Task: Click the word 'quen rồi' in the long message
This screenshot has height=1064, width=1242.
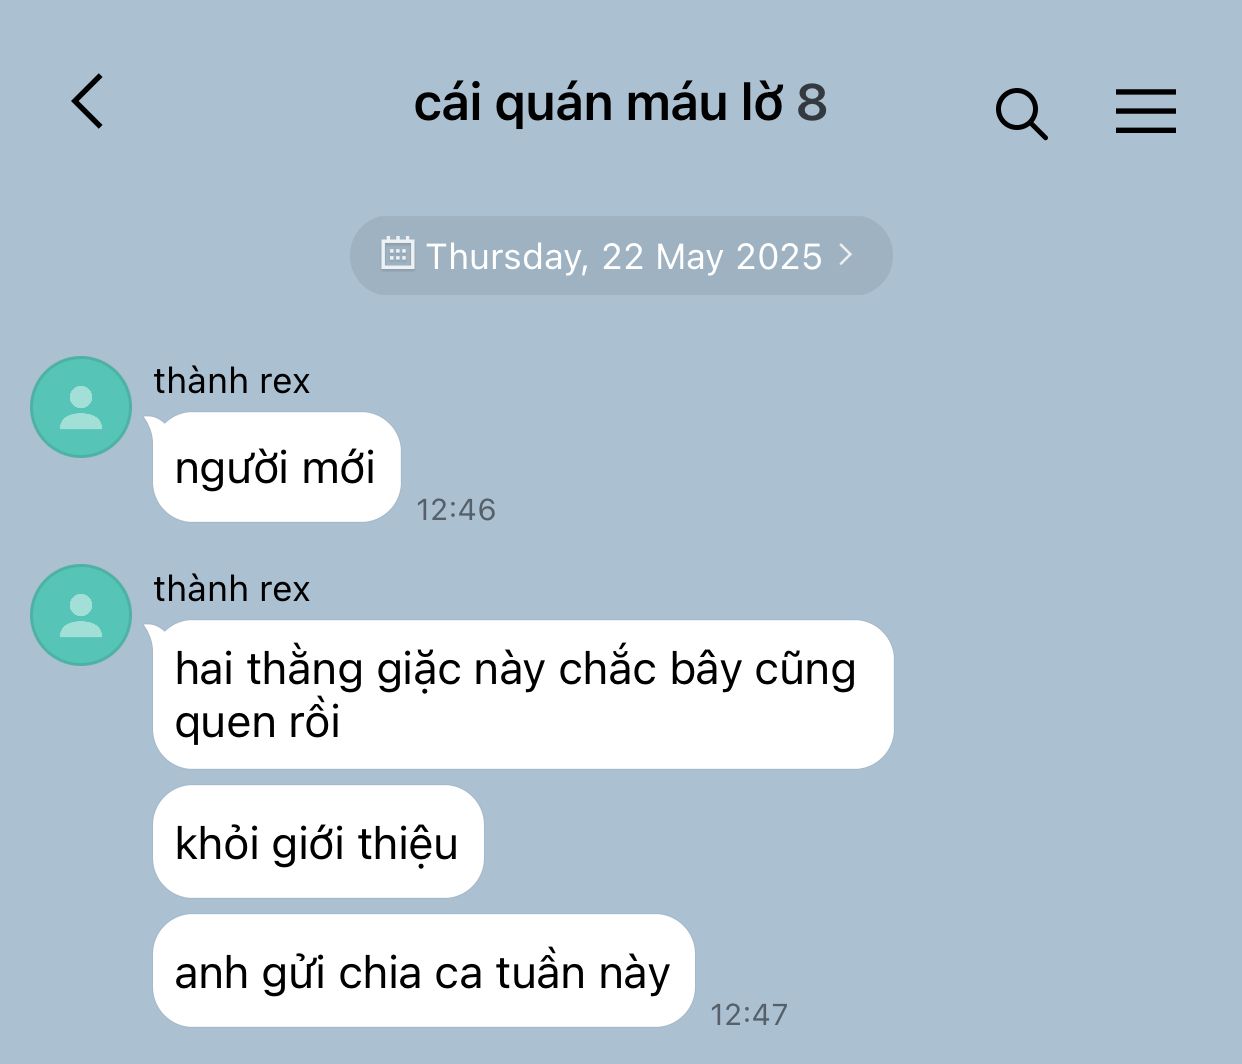Action: point(258,722)
